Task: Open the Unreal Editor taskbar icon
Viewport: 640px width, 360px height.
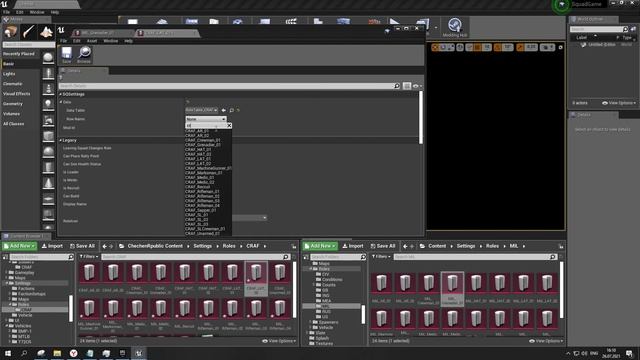Action: tap(139, 353)
